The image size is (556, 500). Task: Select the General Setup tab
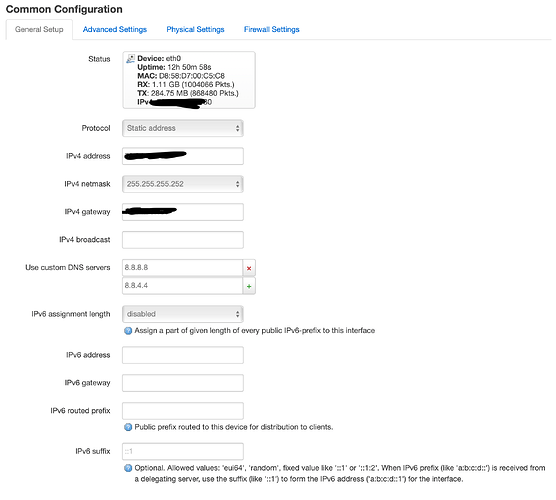39,29
